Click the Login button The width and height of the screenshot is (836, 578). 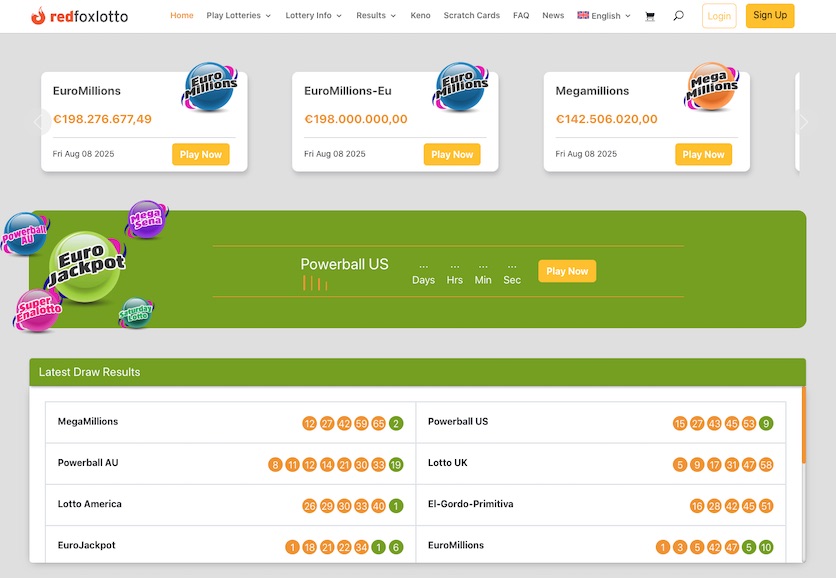pyautogui.click(x=719, y=16)
